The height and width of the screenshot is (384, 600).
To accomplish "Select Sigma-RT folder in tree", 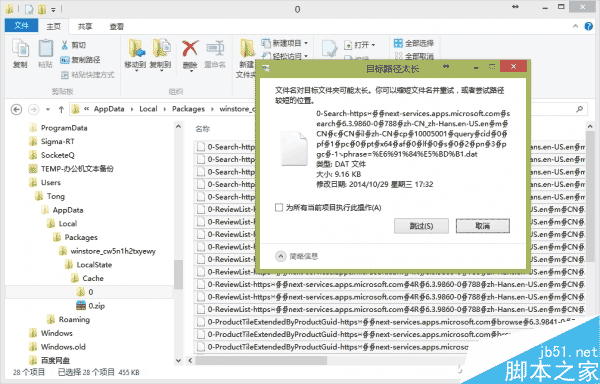I will (52, 142).
